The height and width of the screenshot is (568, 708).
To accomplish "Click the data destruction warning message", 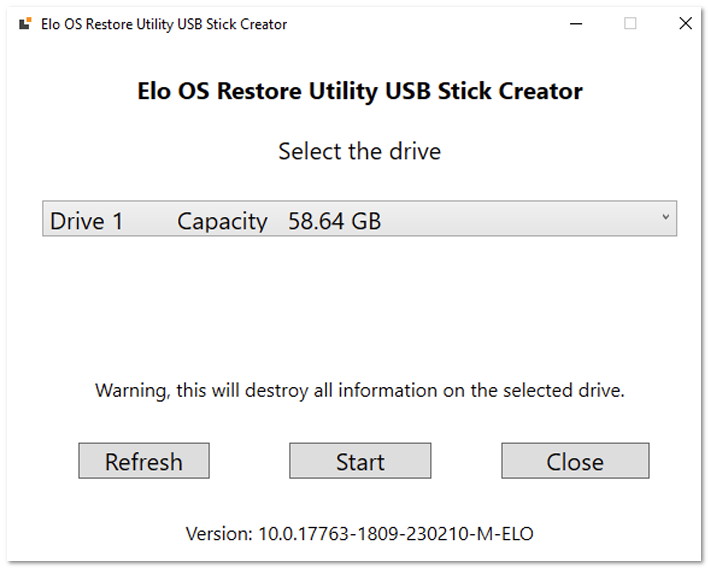I will tap(359, 391).
